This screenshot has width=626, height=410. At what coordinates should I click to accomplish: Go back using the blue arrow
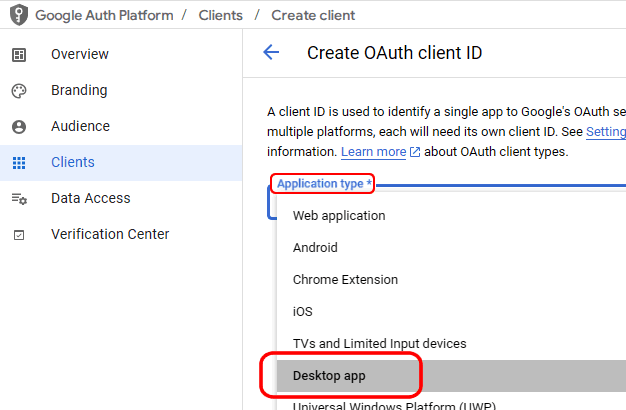pos(271,52)
